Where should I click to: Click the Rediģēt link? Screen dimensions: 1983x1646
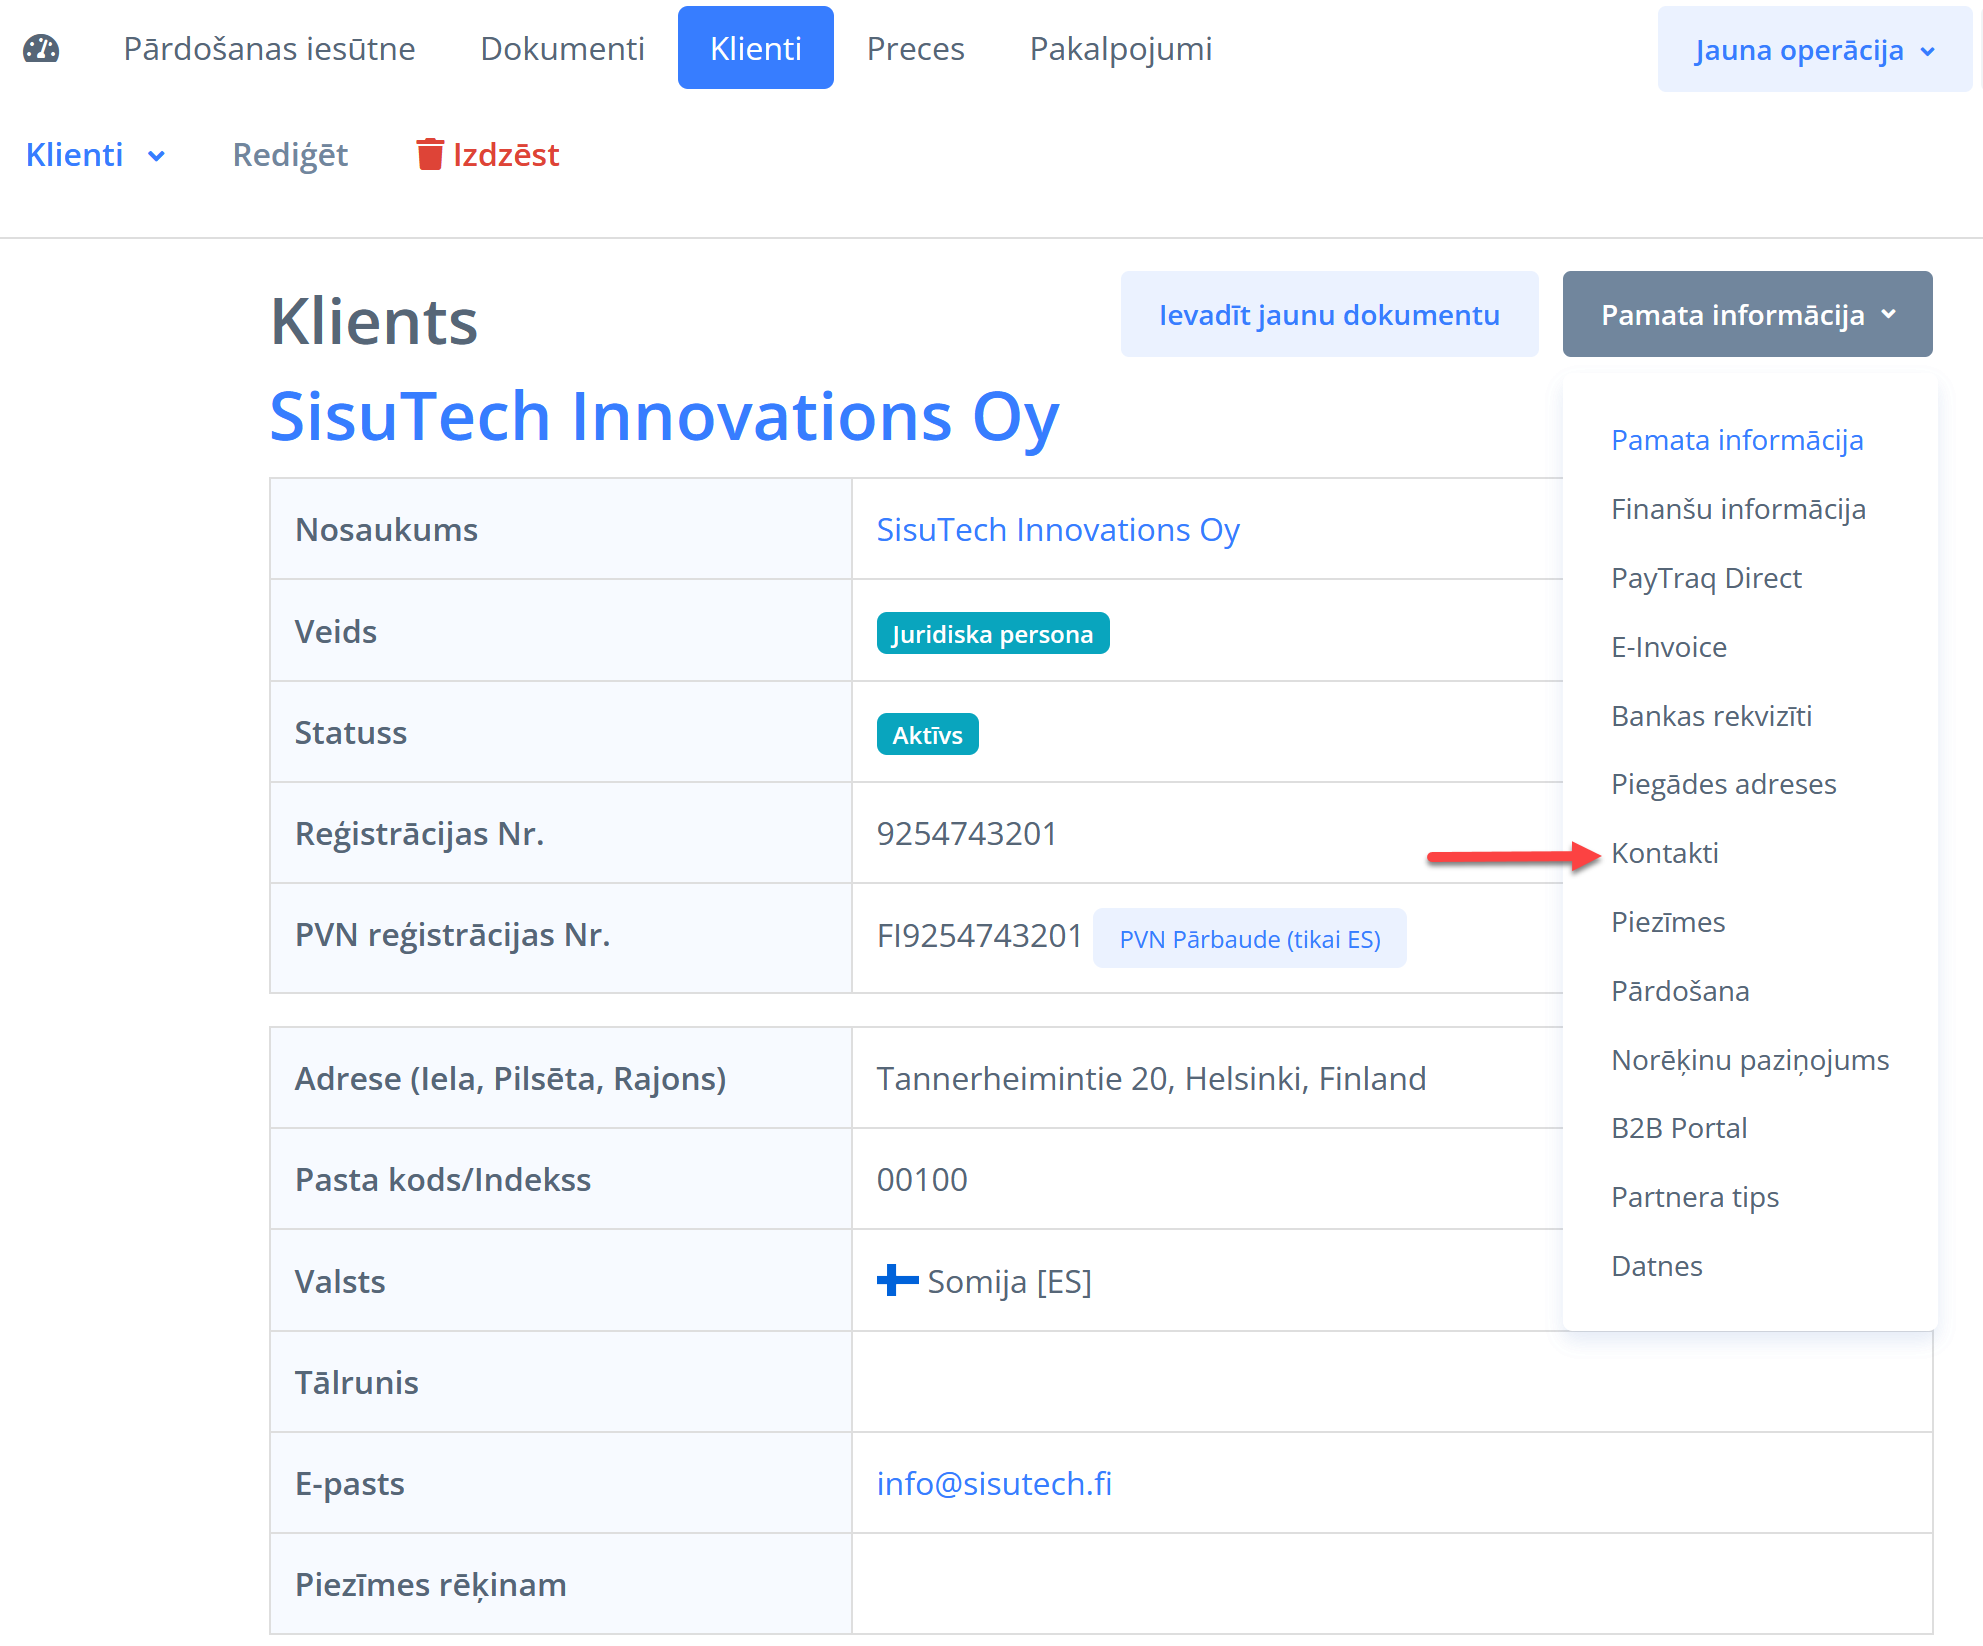tap(290, 155)
